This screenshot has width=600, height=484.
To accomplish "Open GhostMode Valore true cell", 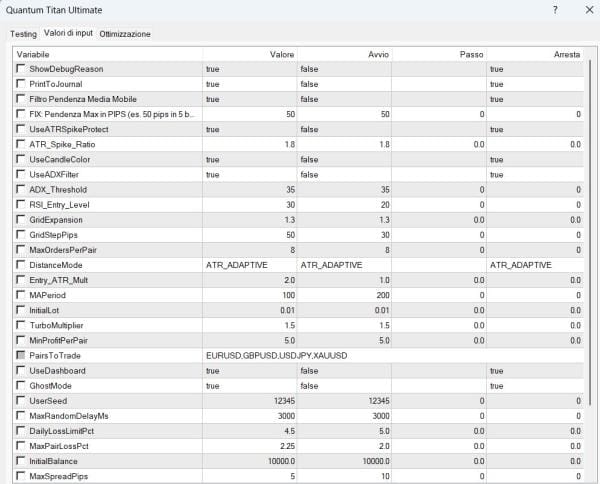I will pos(250,386).
